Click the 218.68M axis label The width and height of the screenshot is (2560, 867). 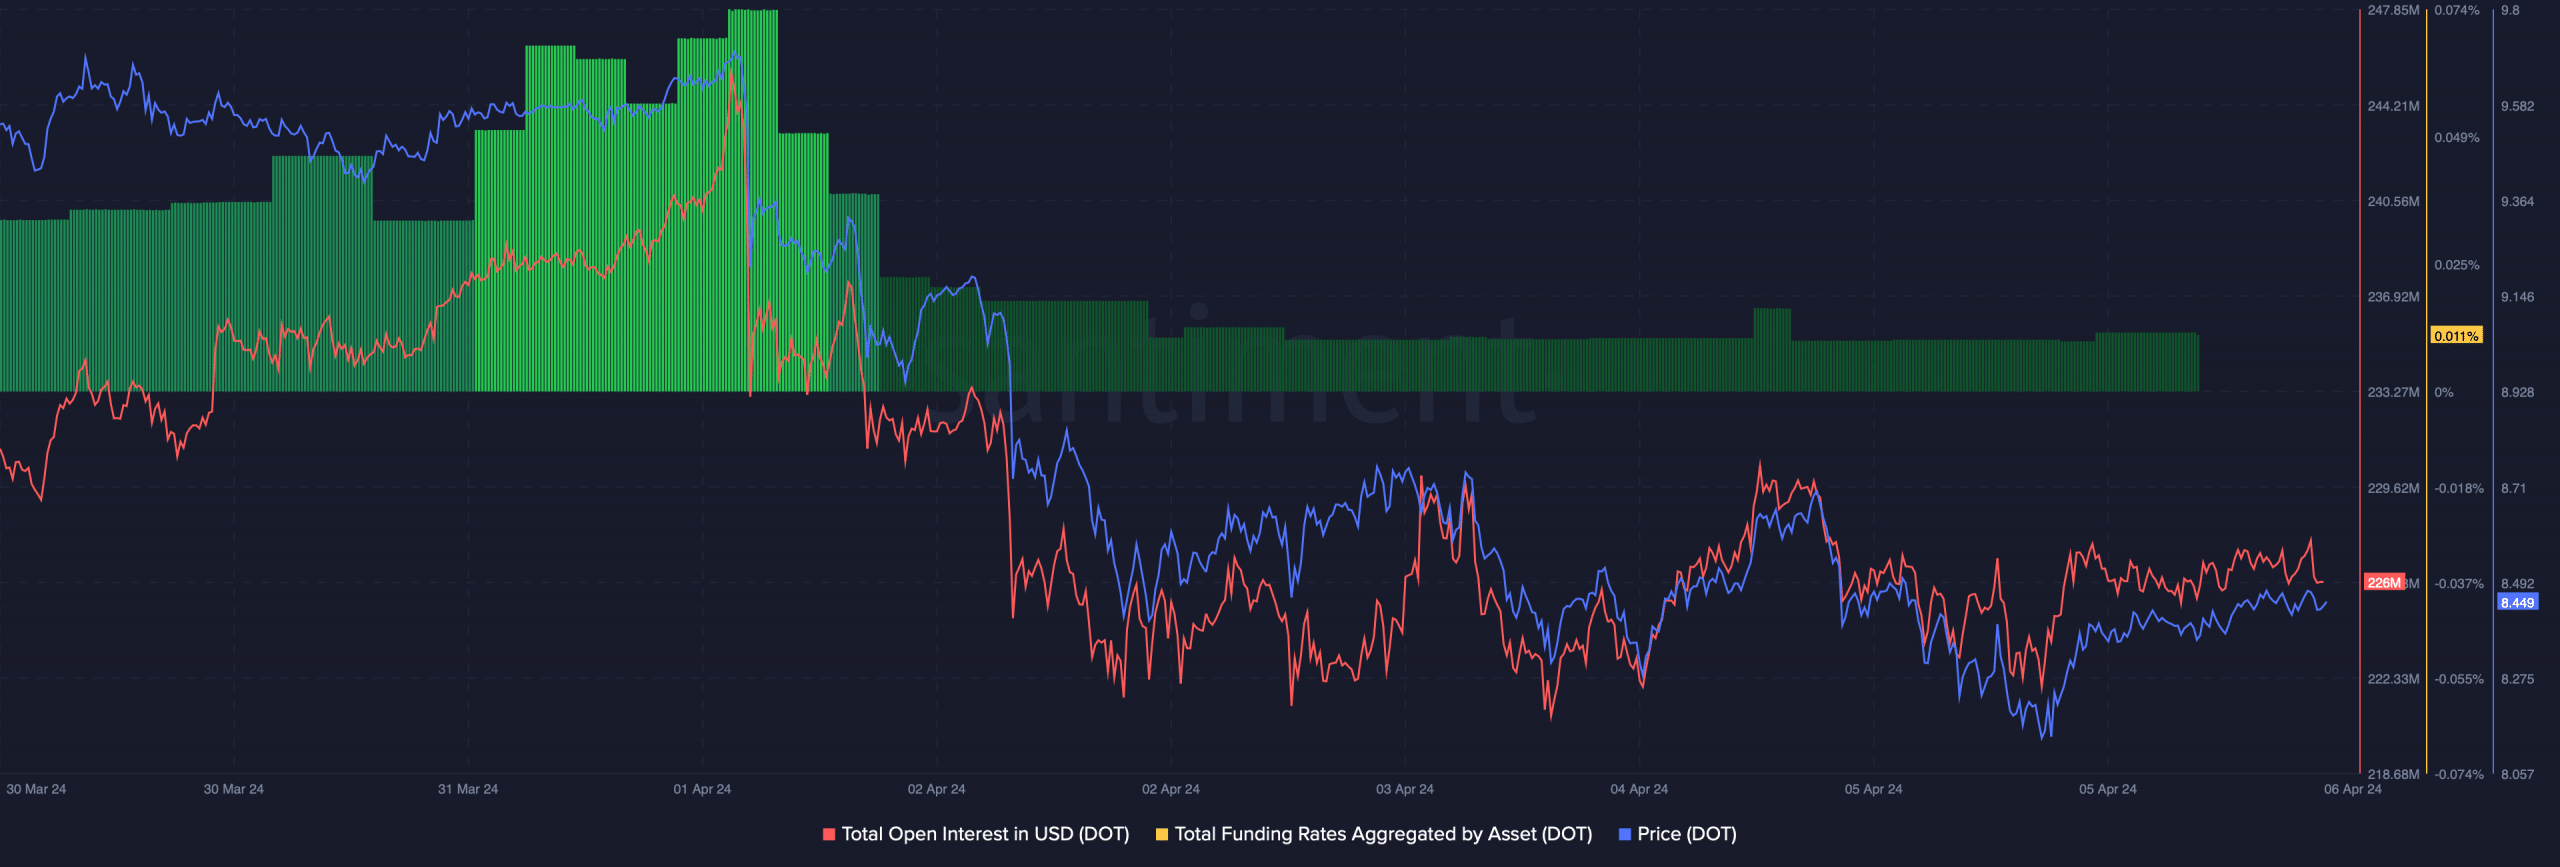[2393, 774]
